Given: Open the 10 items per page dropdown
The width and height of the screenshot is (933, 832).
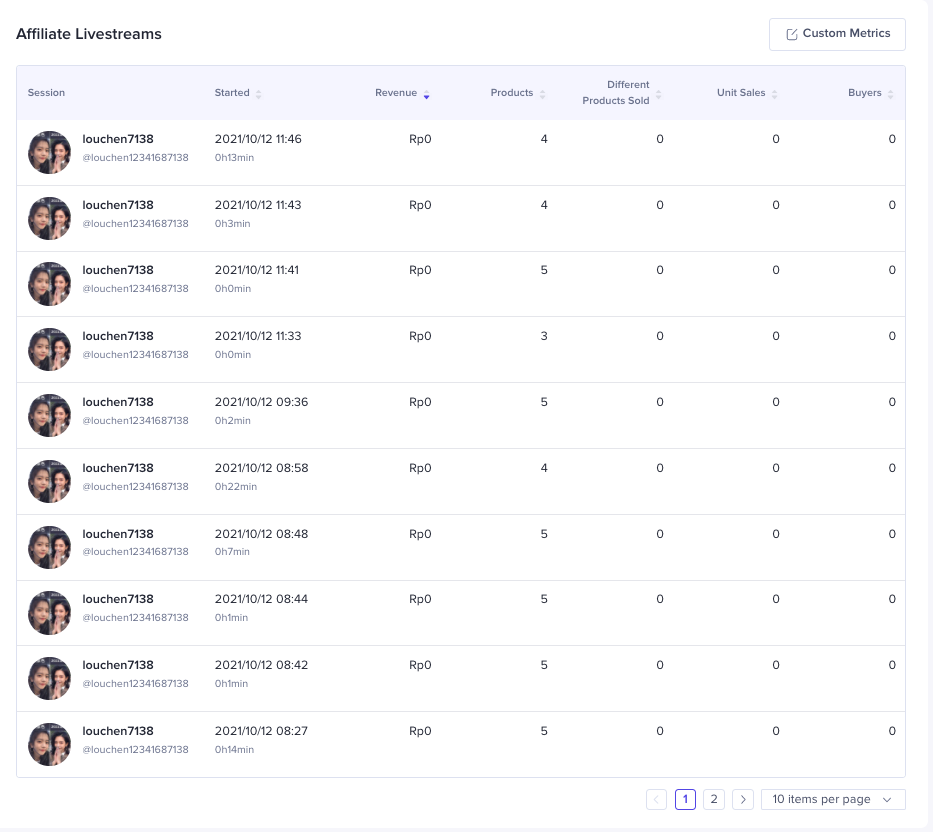Looking at the screenshot, I should point(833,799).
